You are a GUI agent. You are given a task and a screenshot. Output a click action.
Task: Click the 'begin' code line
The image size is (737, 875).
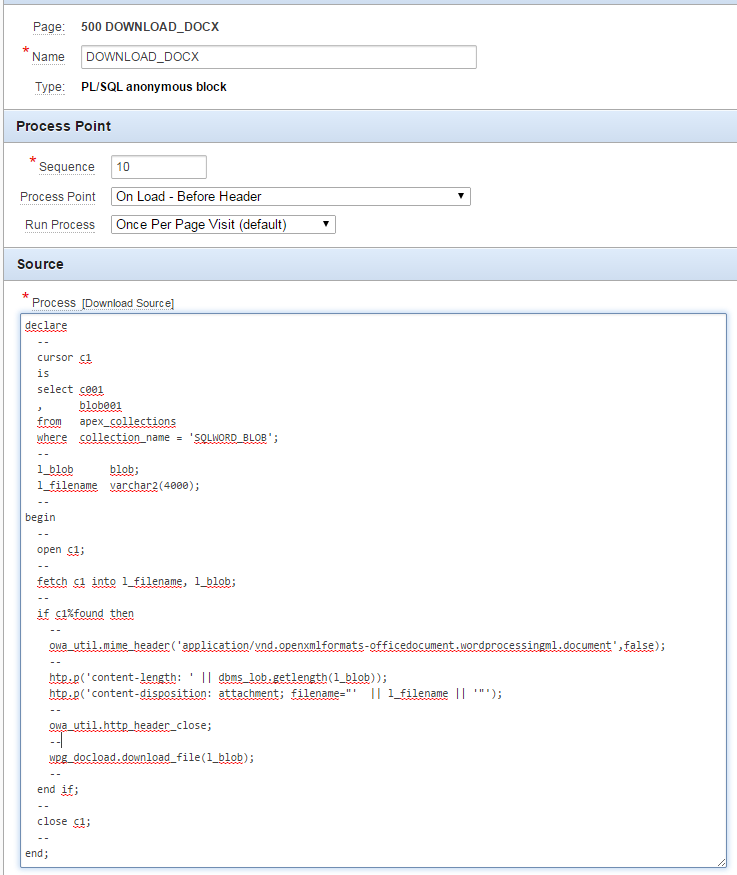[x=40, y=517]
